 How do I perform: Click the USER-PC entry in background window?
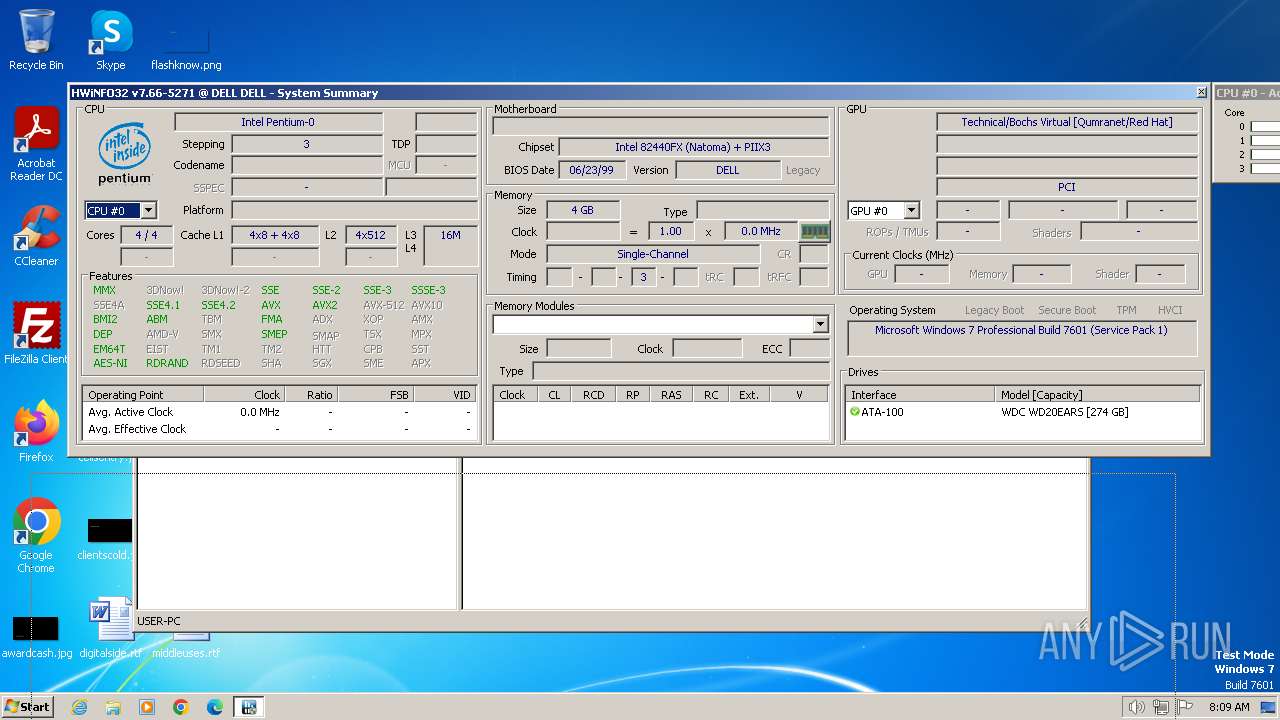pos(159,621)
